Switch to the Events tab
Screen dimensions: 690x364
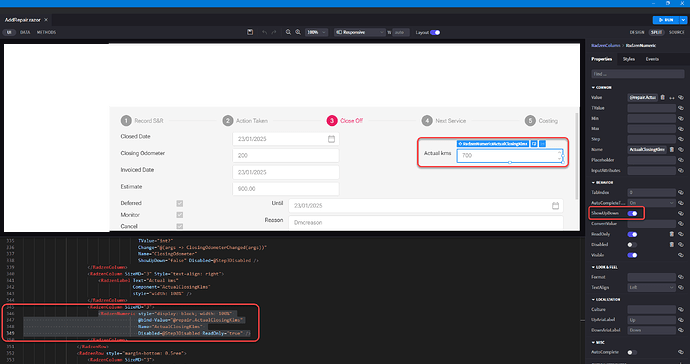coord(652,59)
